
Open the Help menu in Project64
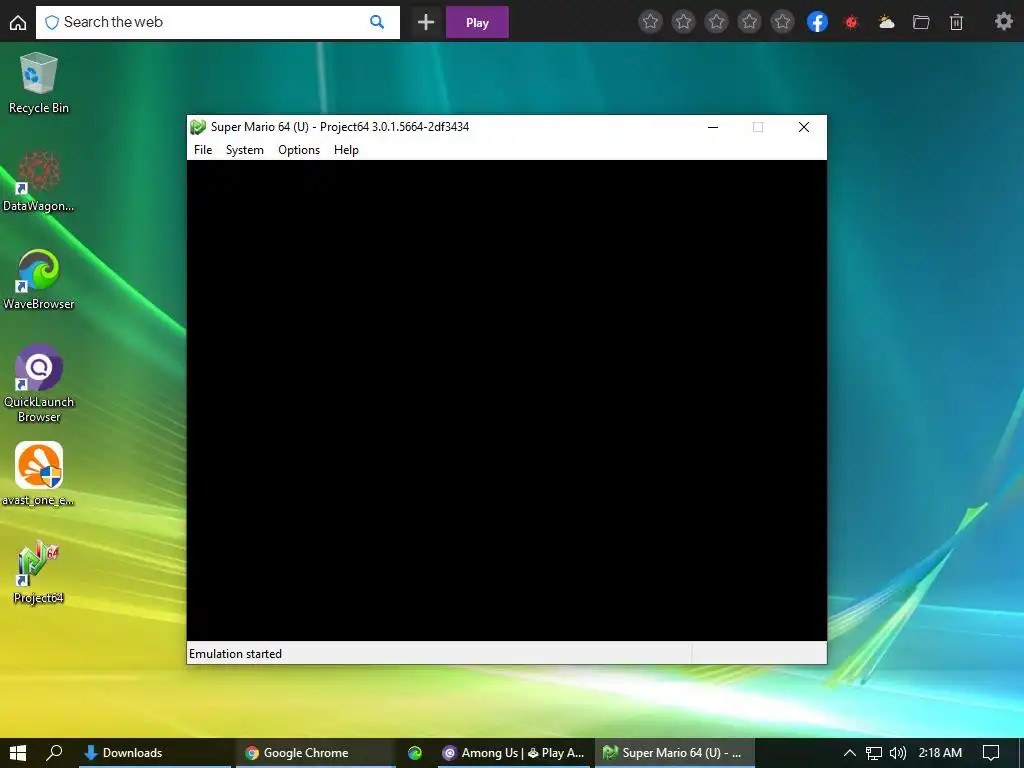346,150
